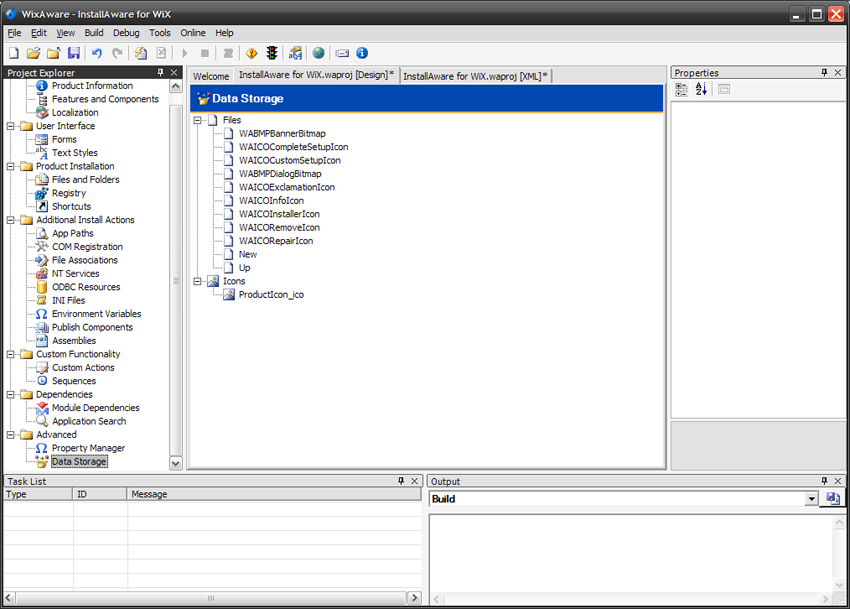This screenshot has width=850, height=609.
Task: Pin the Task List panel
Action: click(401, 481)
